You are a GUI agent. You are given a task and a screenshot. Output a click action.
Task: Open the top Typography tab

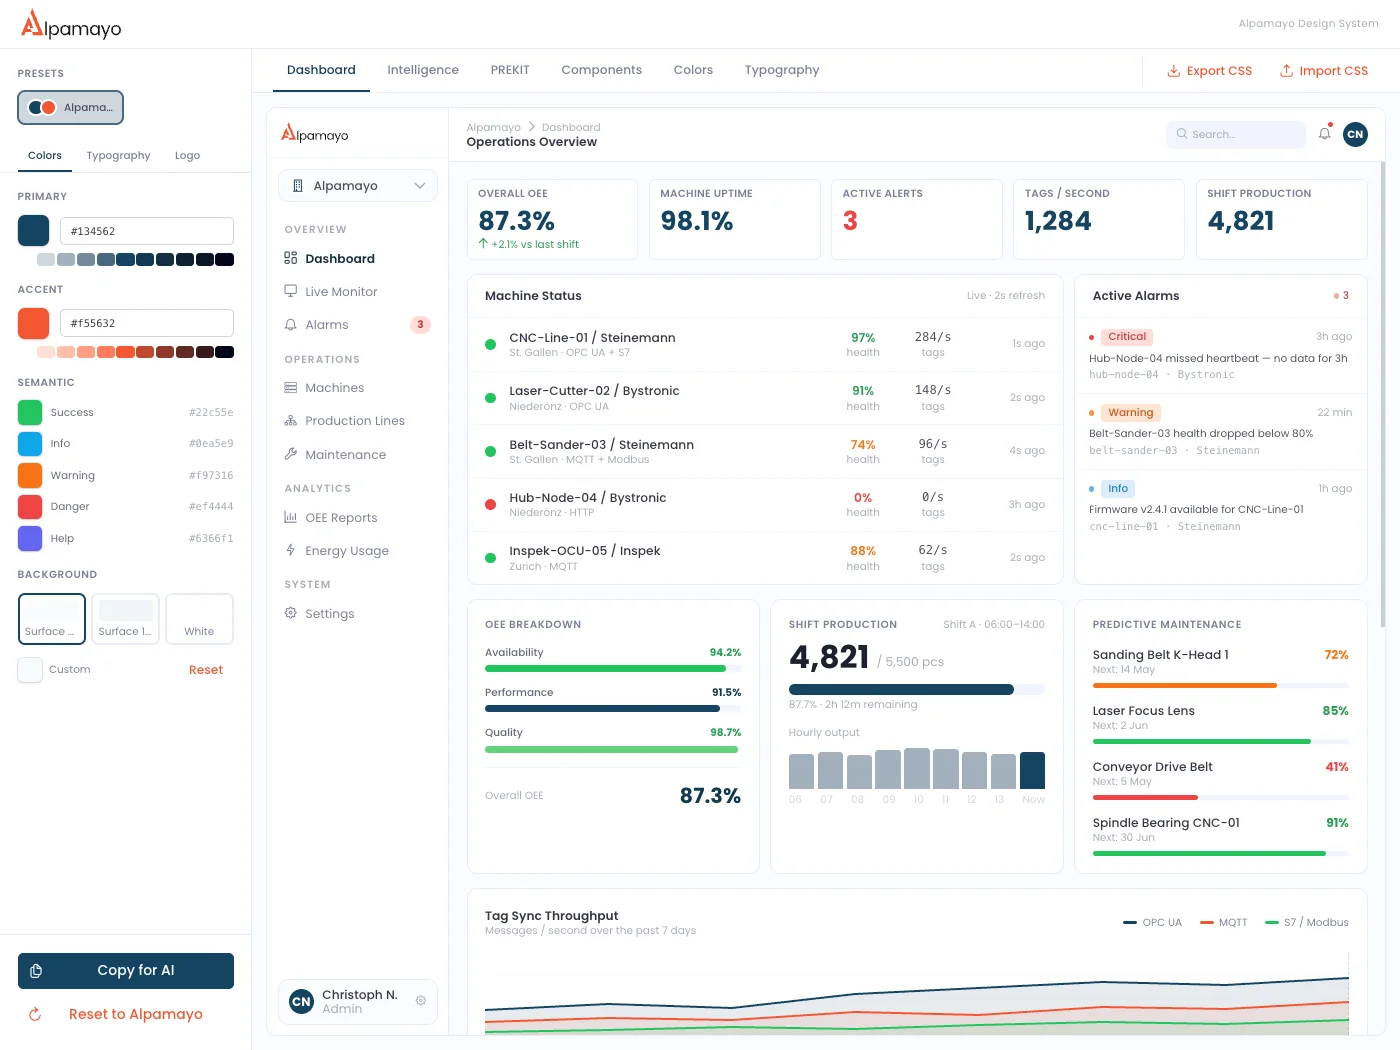point(782,70)
